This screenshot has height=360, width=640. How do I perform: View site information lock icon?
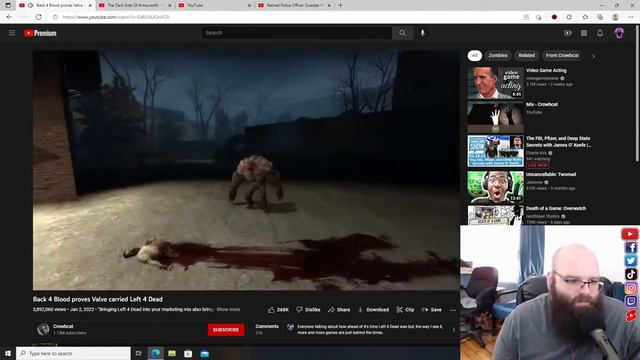[x=56, y=17]
